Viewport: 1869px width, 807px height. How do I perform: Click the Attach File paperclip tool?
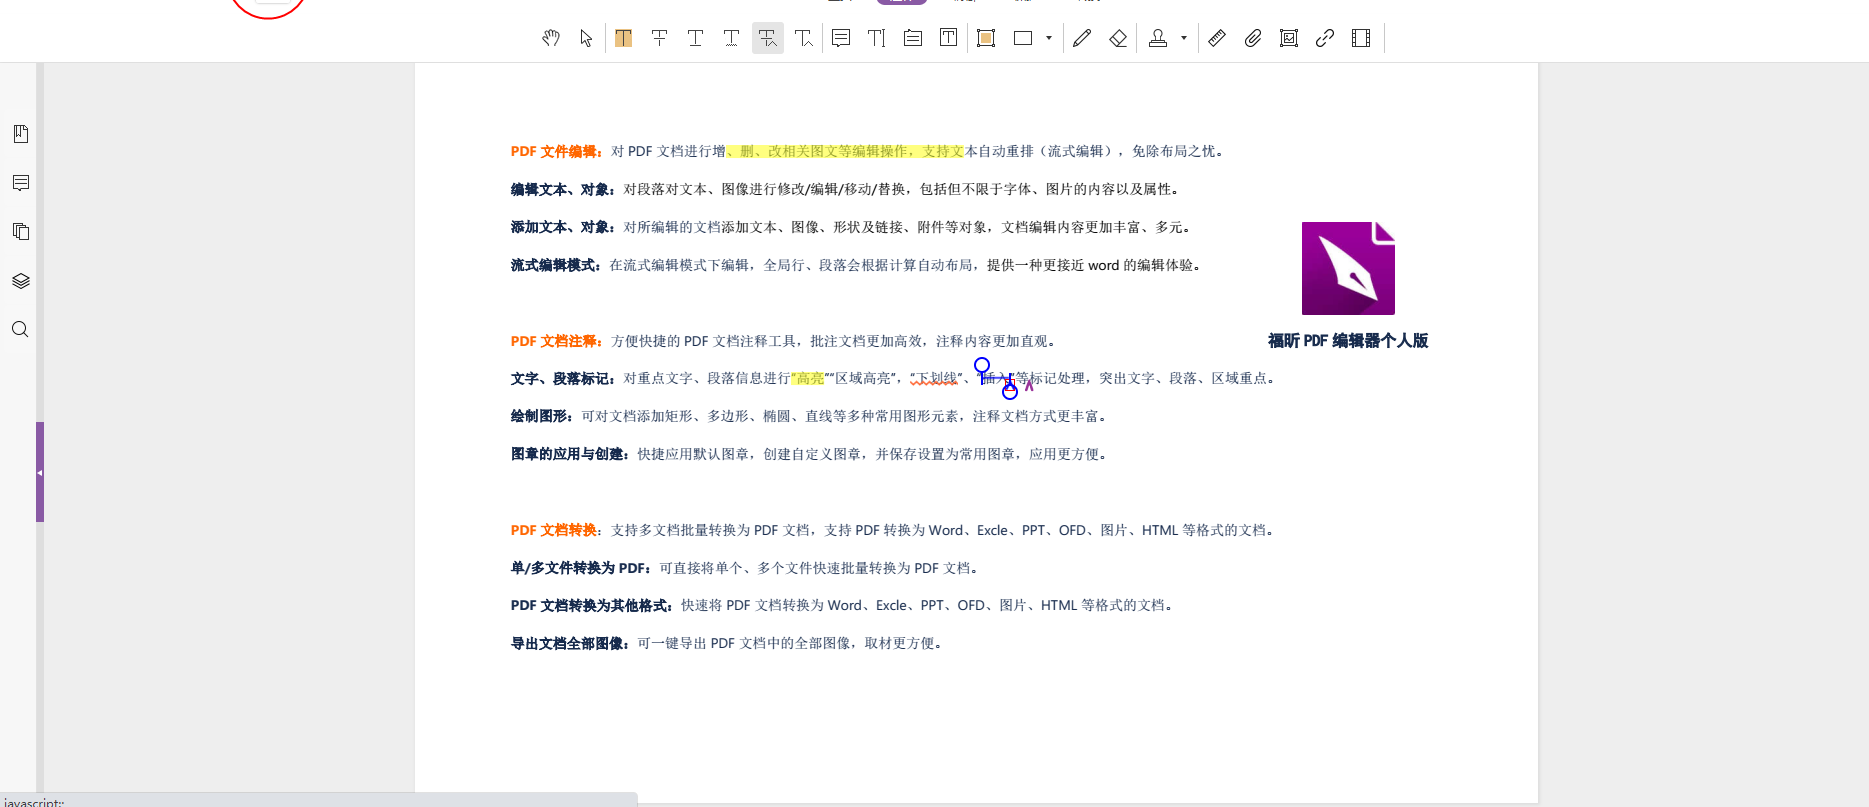(1253, 38)
